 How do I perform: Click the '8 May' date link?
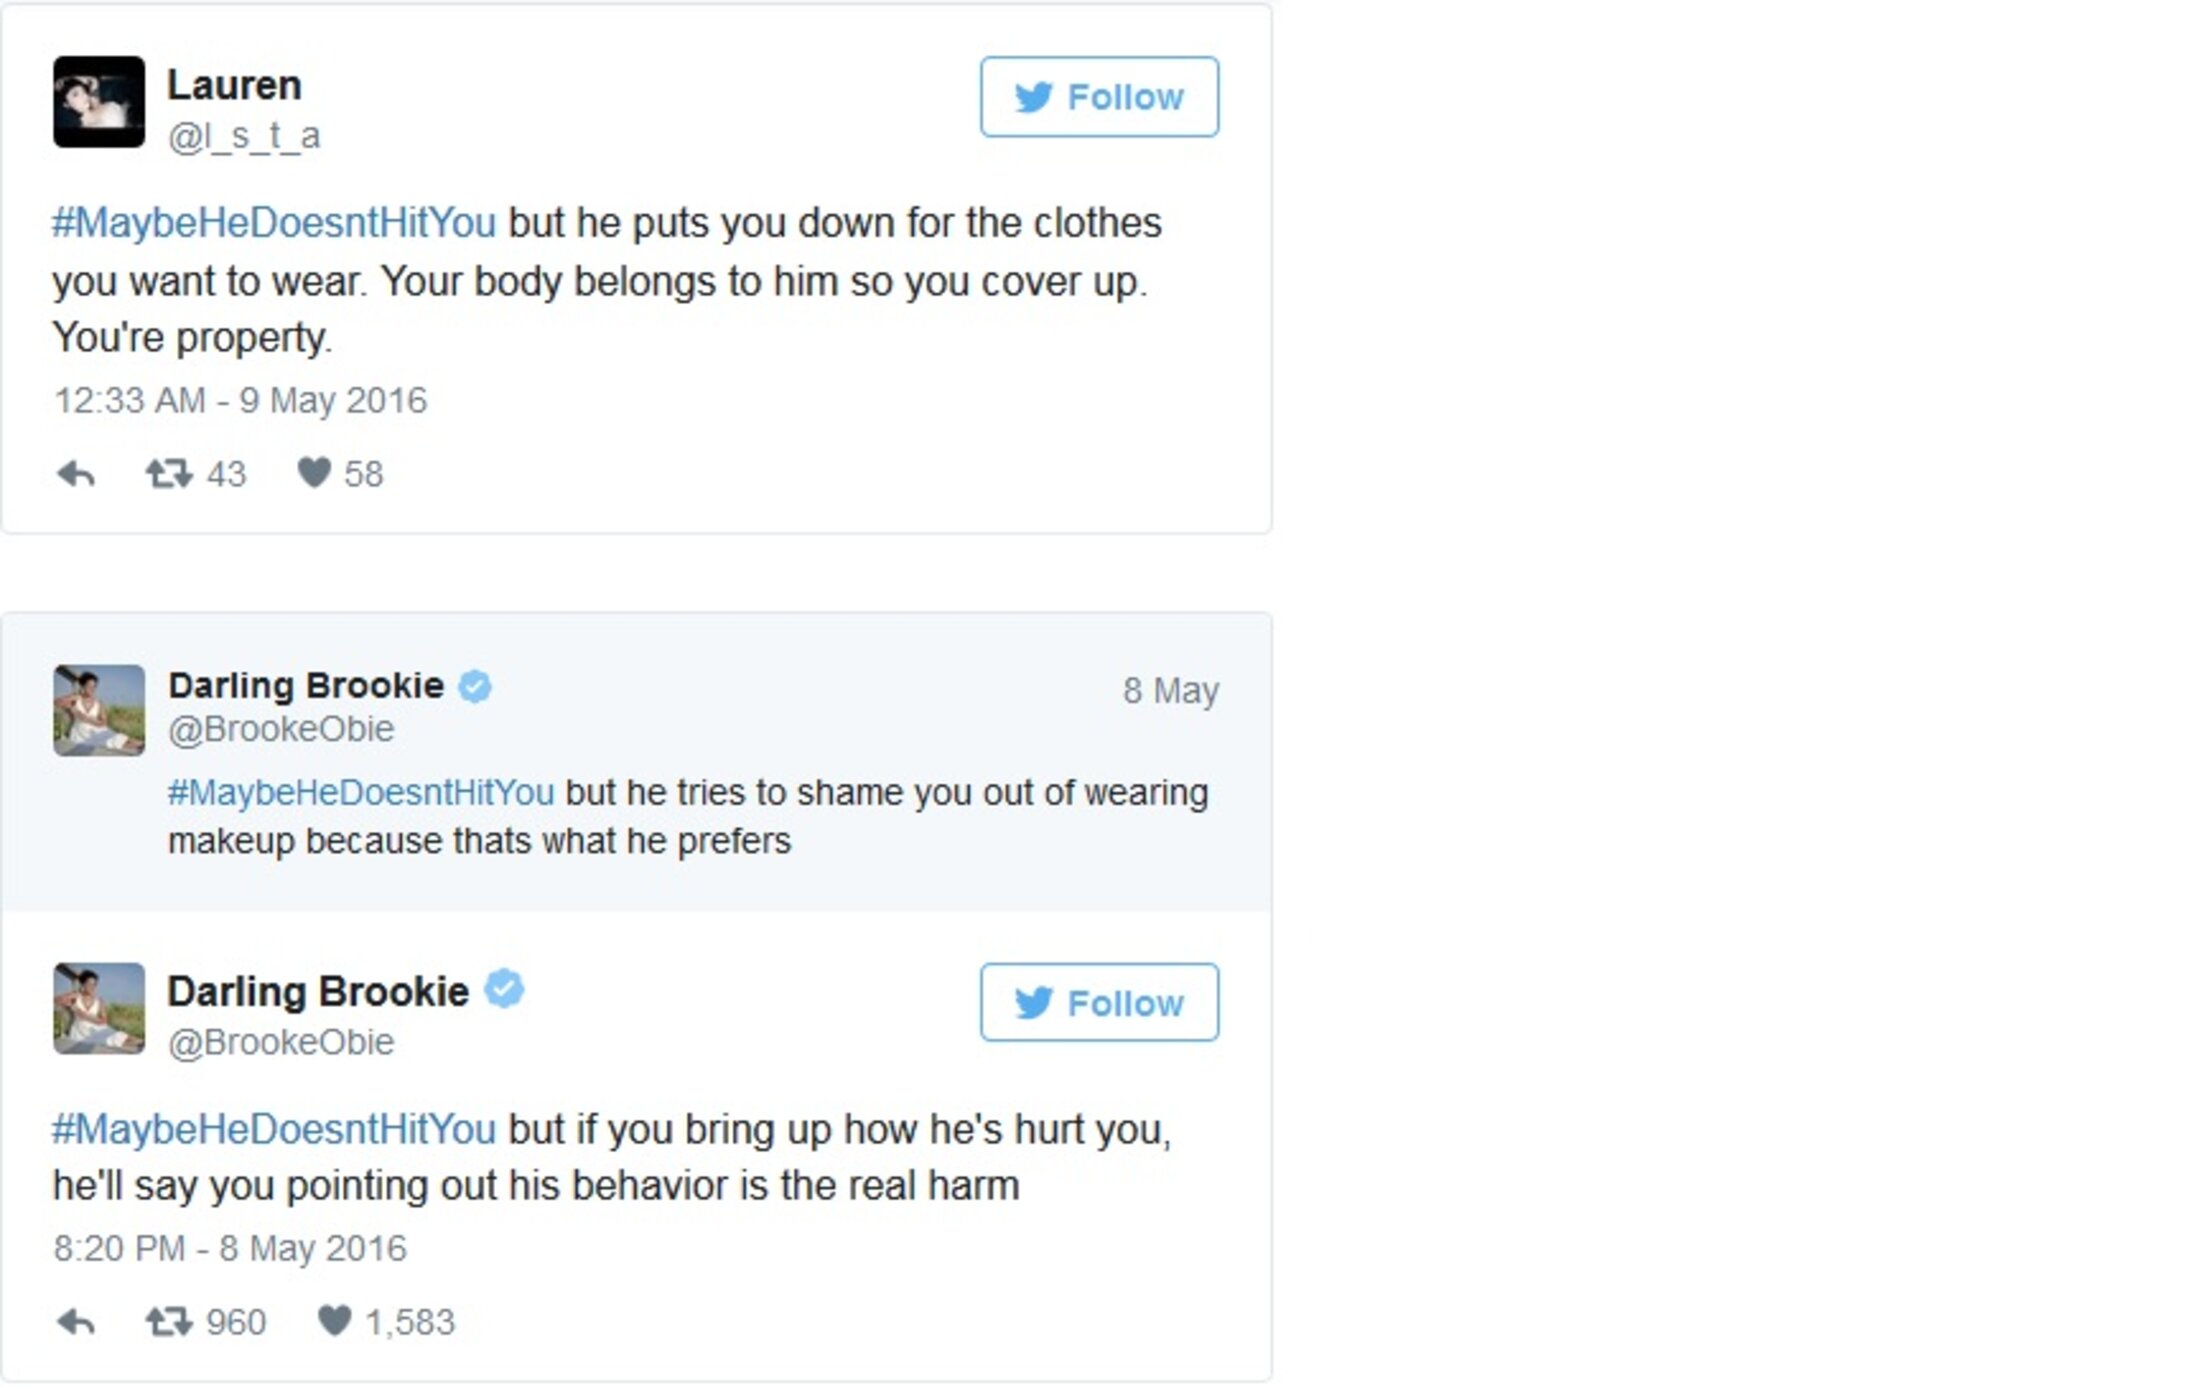[1170, 691]
